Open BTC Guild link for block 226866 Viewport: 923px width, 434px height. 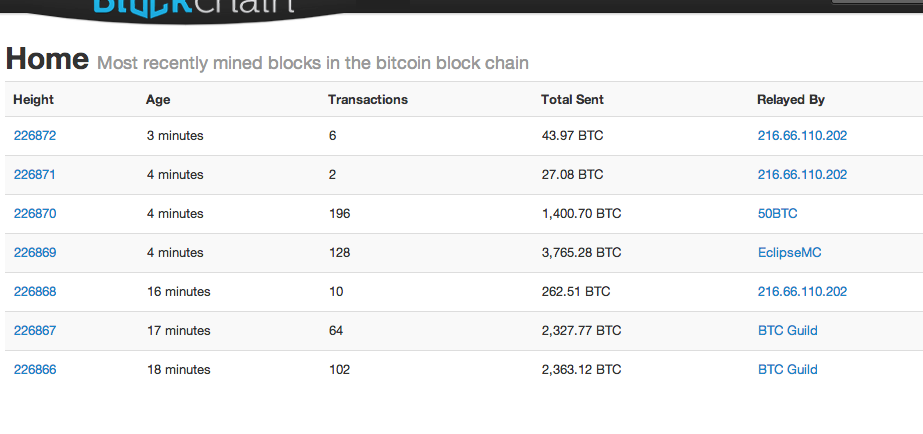pyautogui.click(x=788, y=370)
